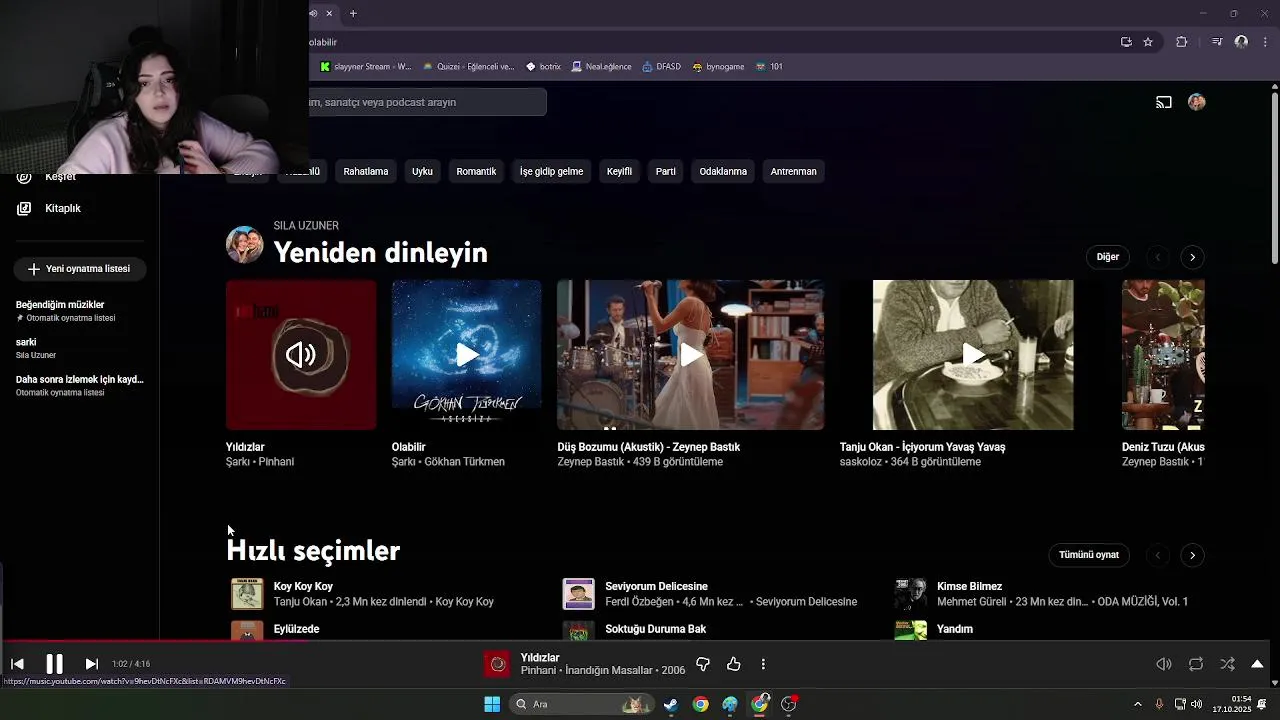The width and height of the screenshot is (1280, 720).
Task: Show hidden system tray icons
Action: (x=1137, y=704)
